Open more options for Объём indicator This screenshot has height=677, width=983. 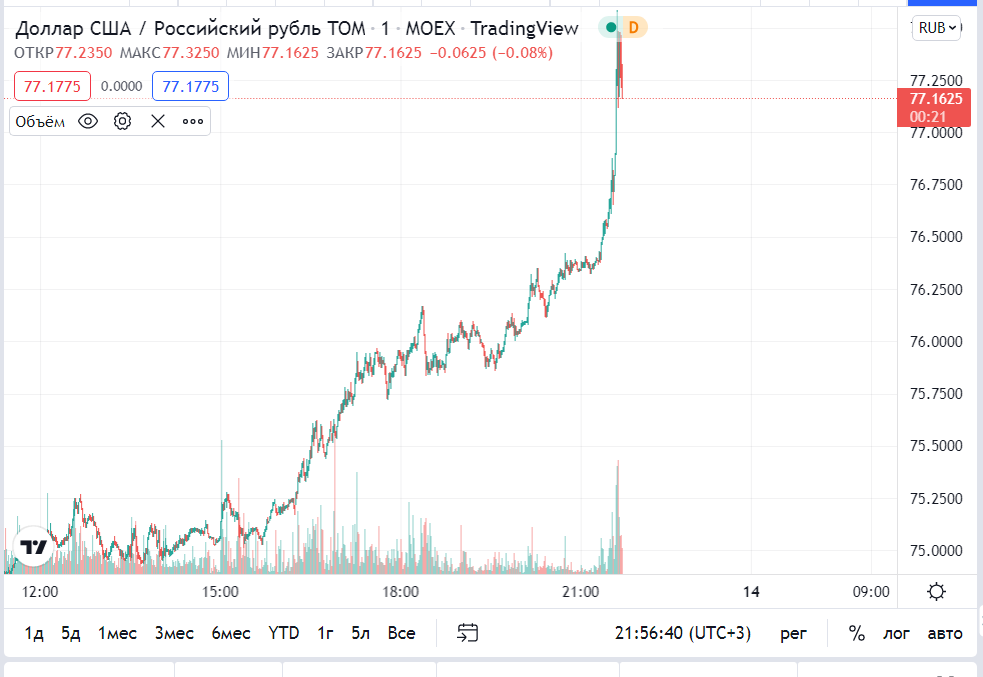pos(193,122)
